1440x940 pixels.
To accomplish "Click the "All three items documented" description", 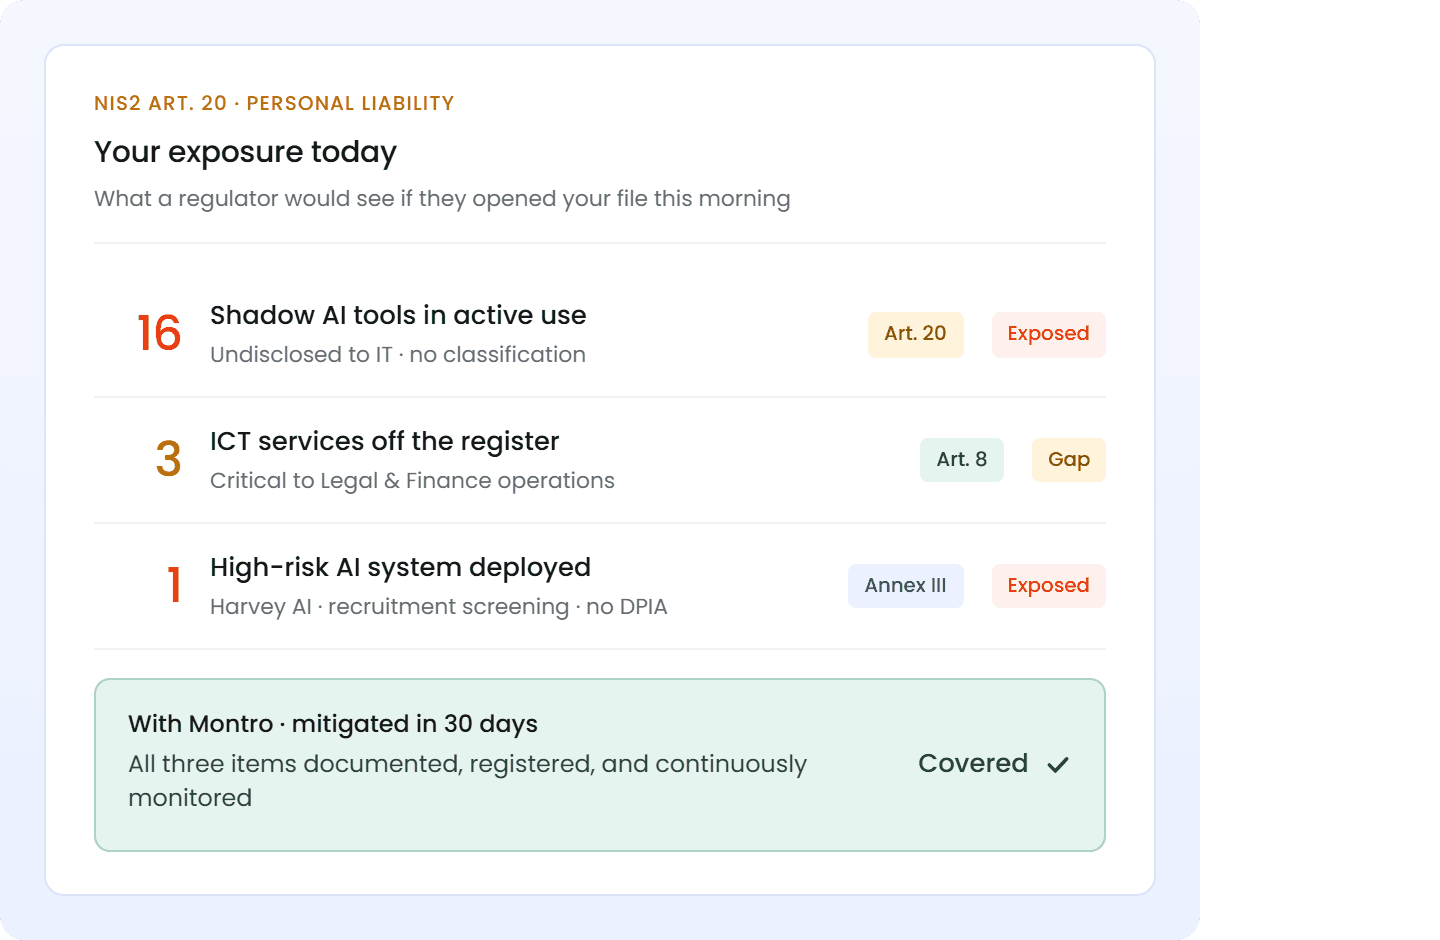I will tap(467, 781).
